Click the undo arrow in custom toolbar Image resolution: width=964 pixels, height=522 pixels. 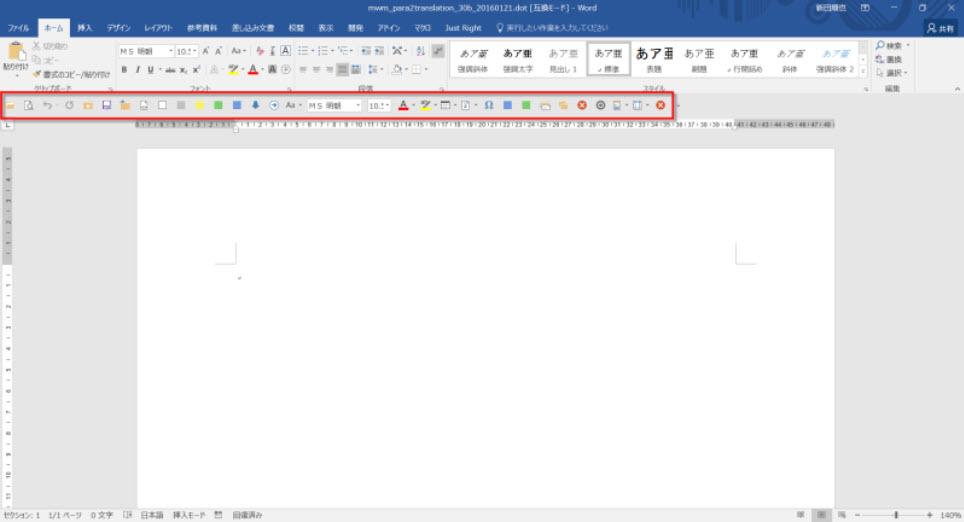tap(46, 105)
